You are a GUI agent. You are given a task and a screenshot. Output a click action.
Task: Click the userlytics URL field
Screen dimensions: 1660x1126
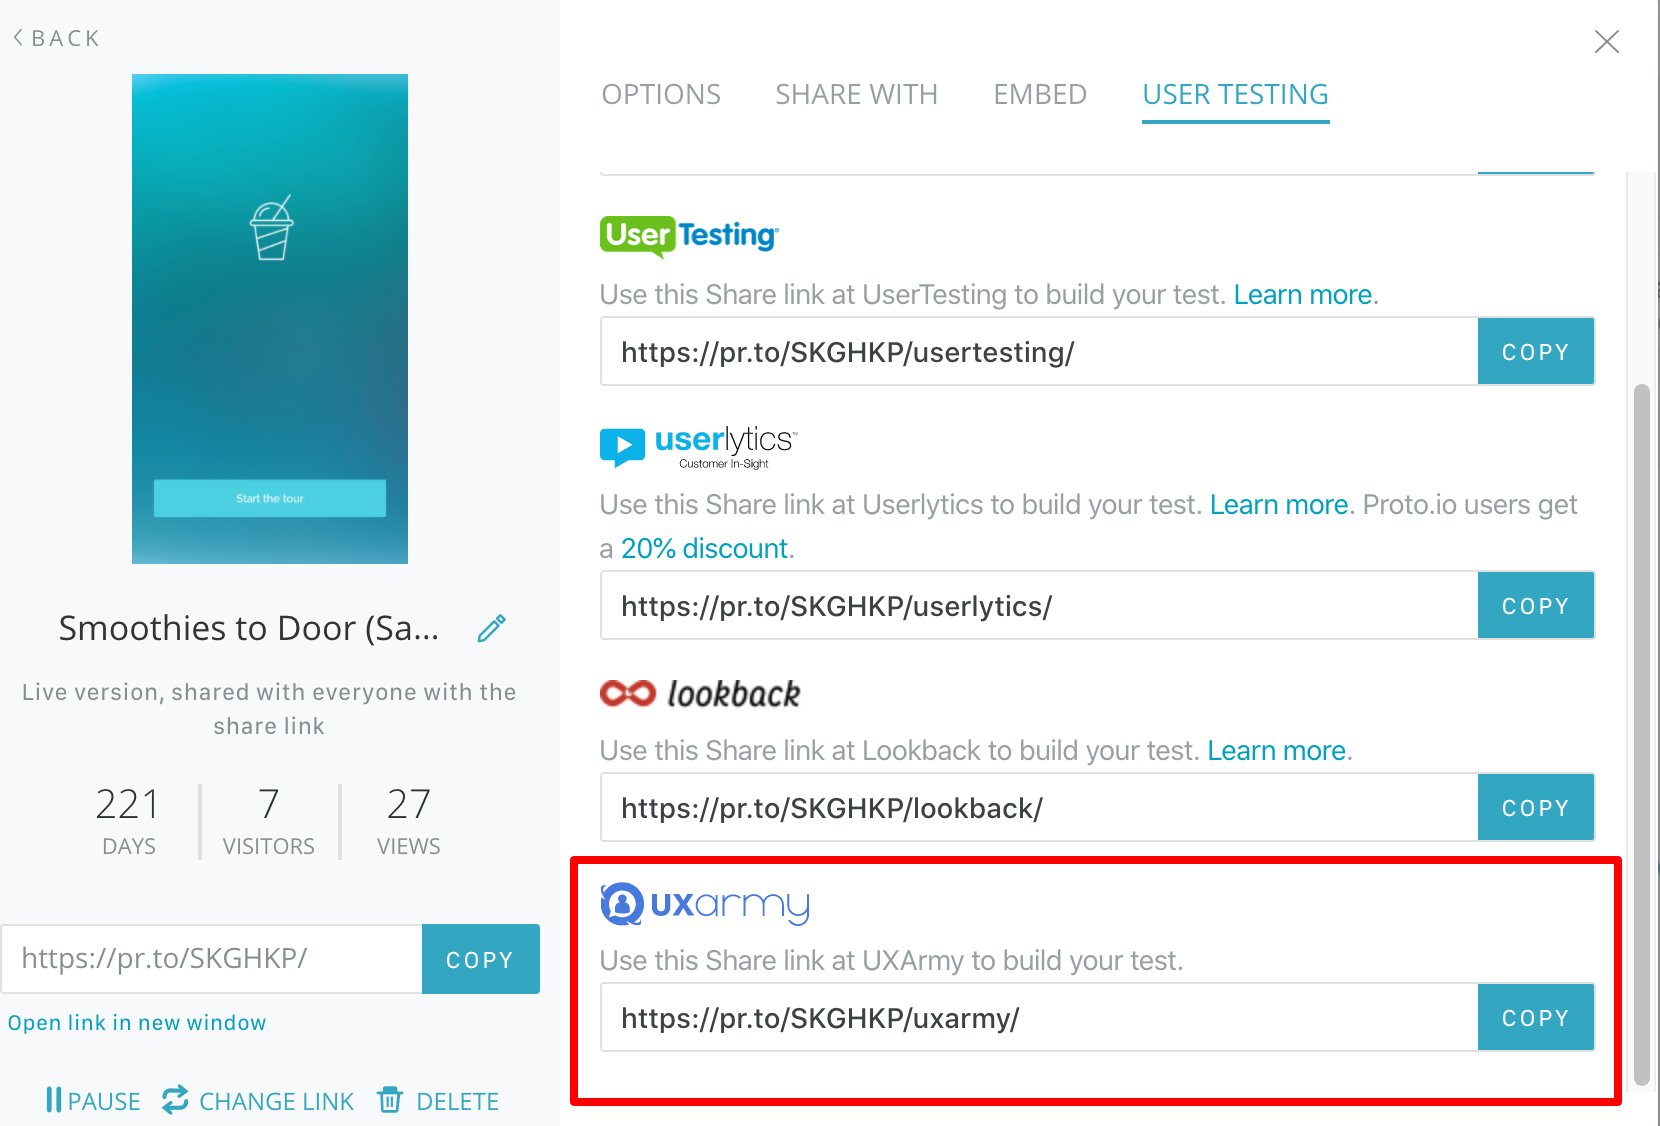(1039, 606)
